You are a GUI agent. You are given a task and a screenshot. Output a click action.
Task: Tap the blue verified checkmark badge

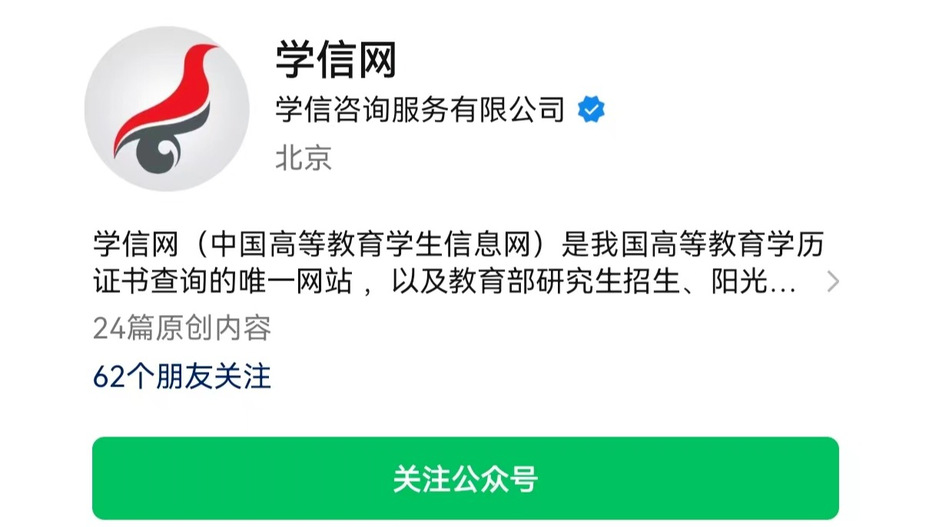coord(591,110)
